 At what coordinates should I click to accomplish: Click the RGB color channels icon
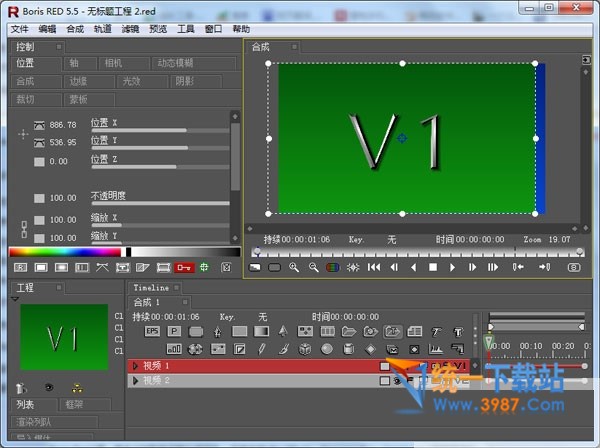[x=332, y=268]
